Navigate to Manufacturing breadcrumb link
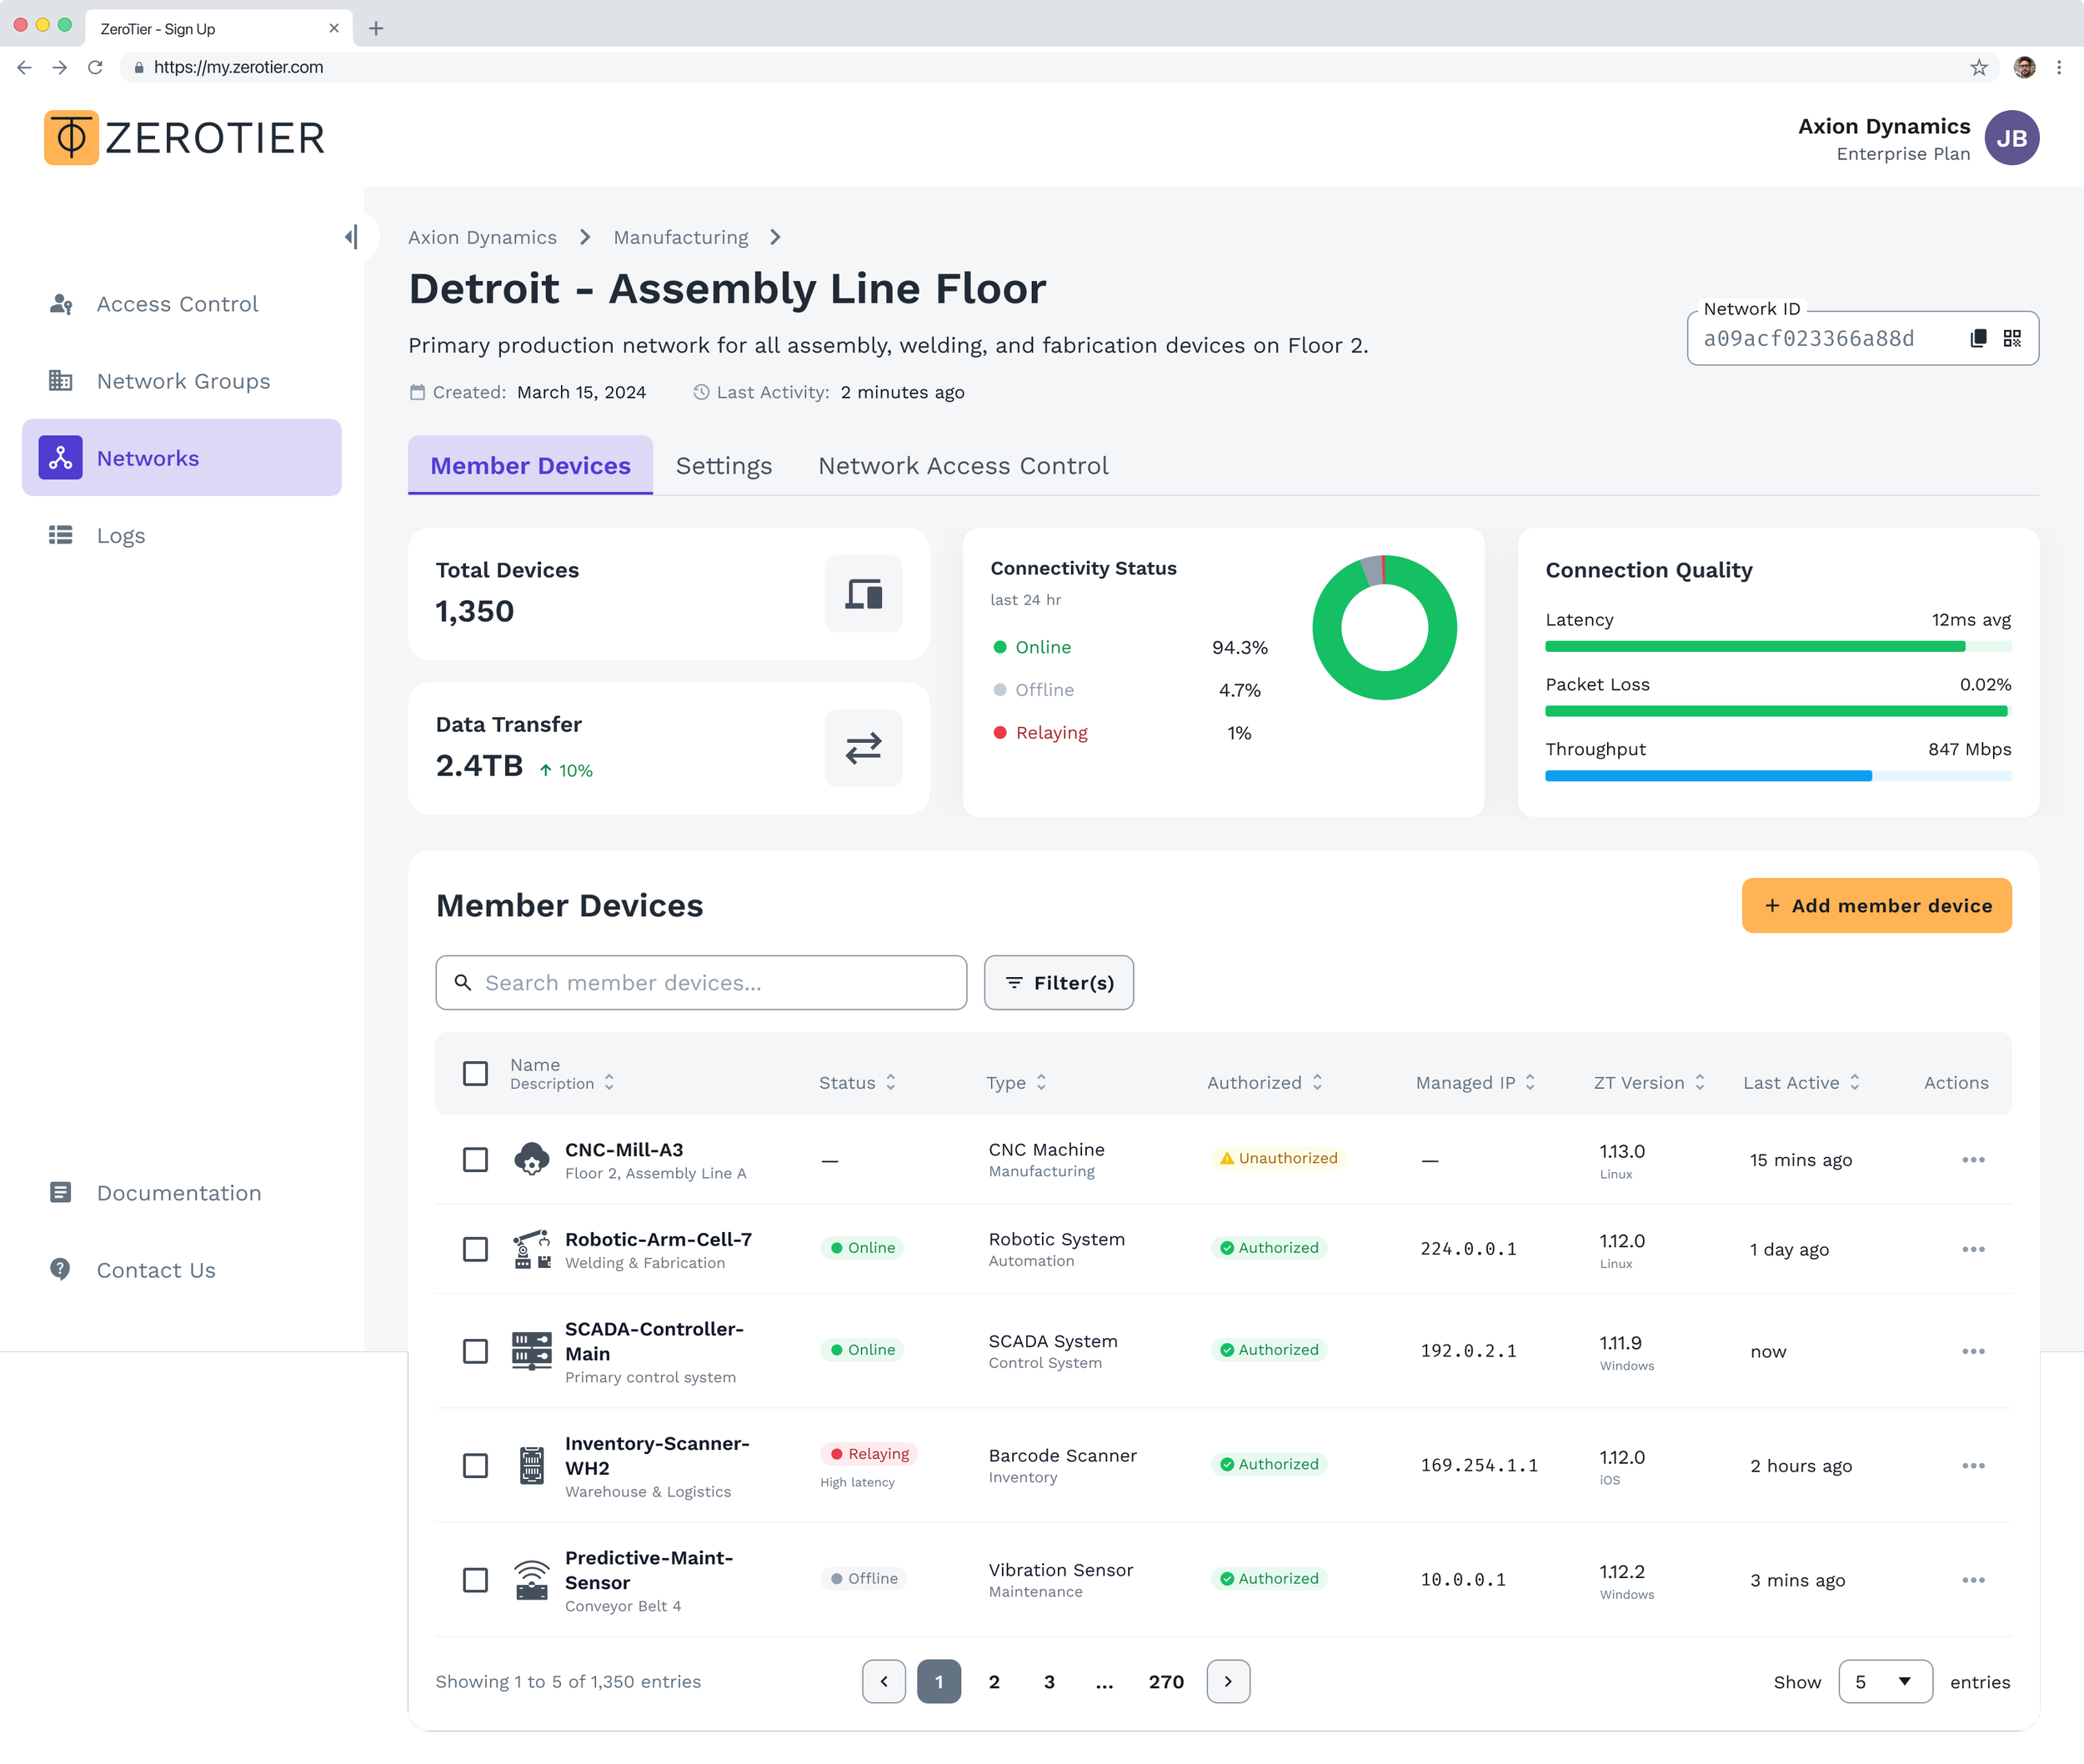2084x1764 pixels. 680,237
